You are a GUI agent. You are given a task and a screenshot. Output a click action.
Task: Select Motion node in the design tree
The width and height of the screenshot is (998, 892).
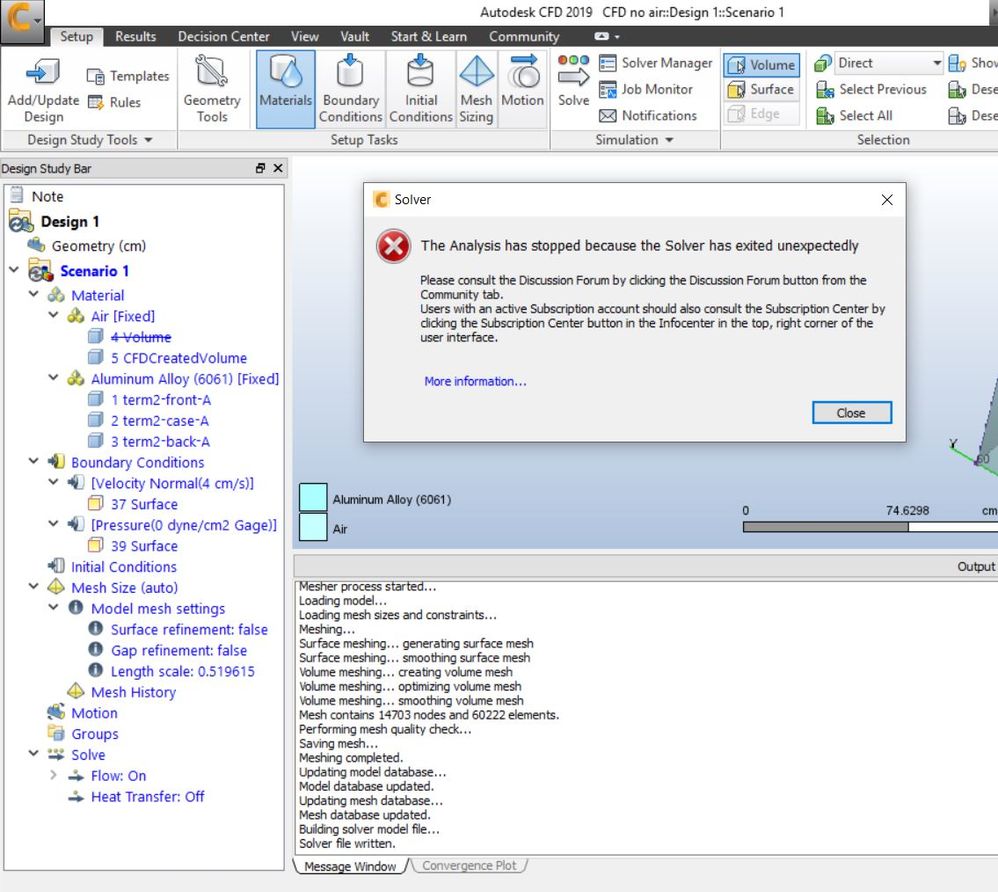click(94, 713)
